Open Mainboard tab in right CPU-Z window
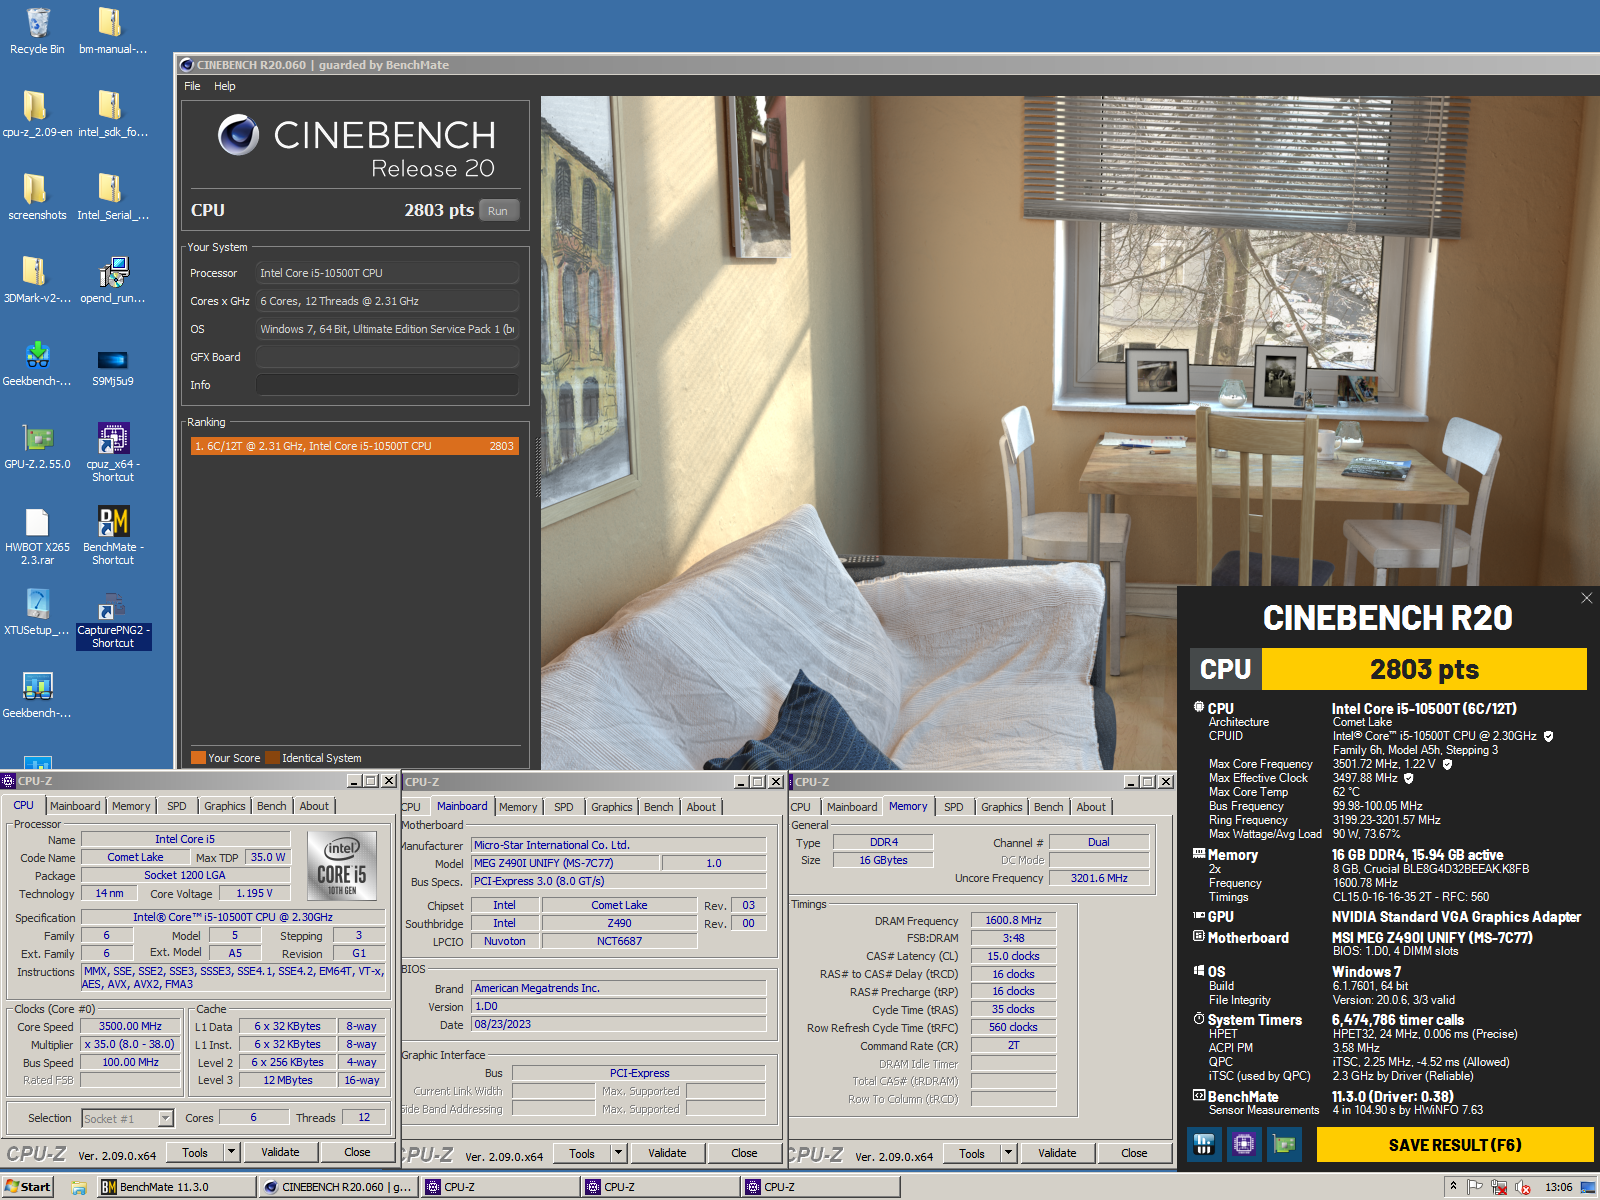Image resolution: width=1600 pixels, height=1200 pixels. (x=852, y=807)
